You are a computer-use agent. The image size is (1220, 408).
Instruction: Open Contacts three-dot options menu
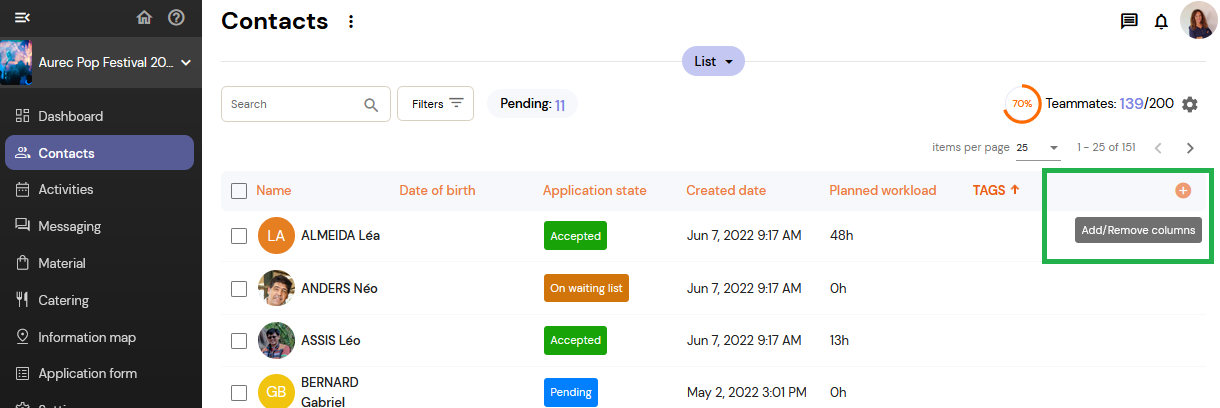pyautogui.click(x=351, y=22)
